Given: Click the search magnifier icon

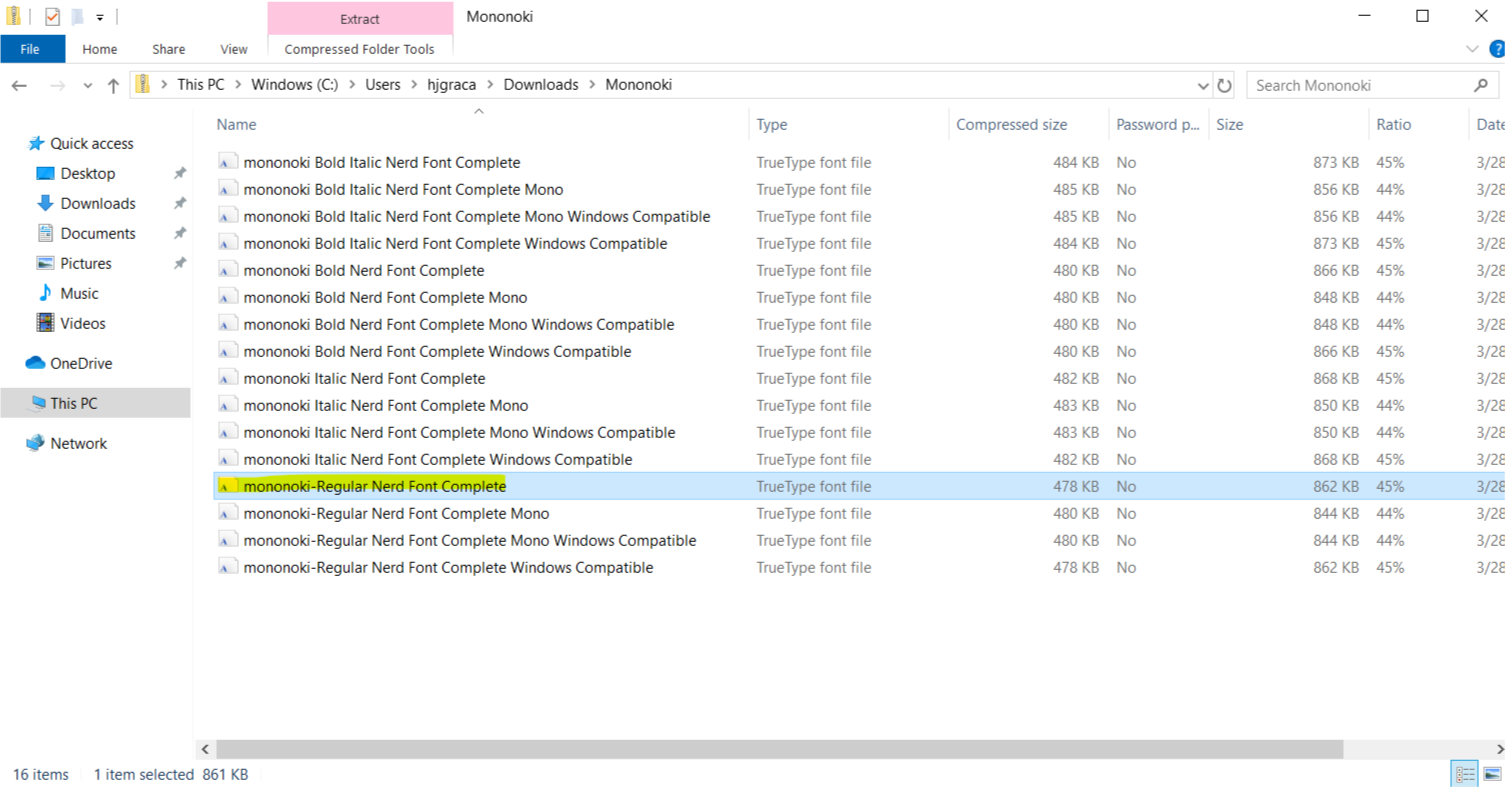Looking at the screenshot, I should coord(1481,85).
